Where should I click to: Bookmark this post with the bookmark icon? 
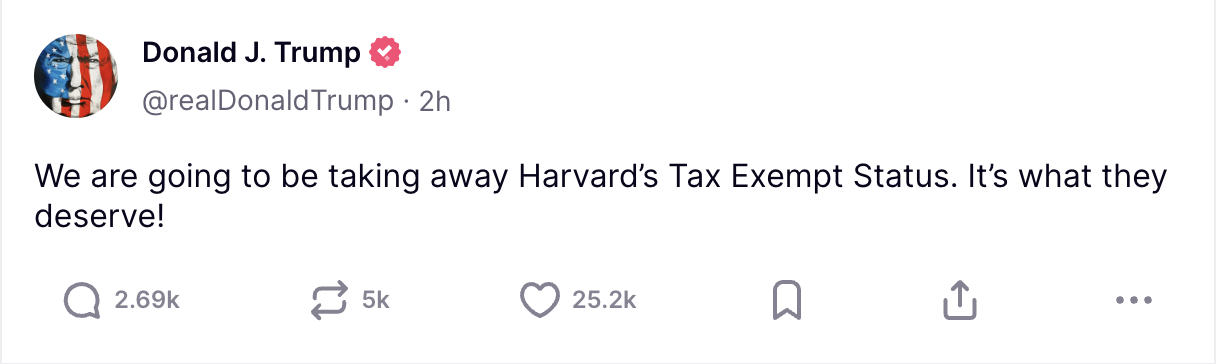coord(788,300)
